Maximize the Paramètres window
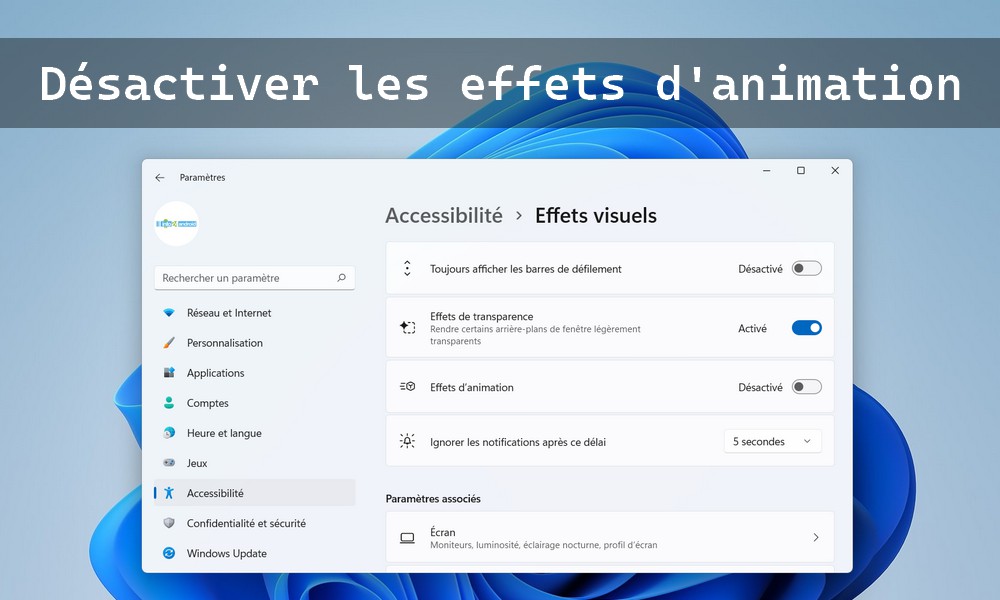The image size is (1000, 600). click(801, 171)
